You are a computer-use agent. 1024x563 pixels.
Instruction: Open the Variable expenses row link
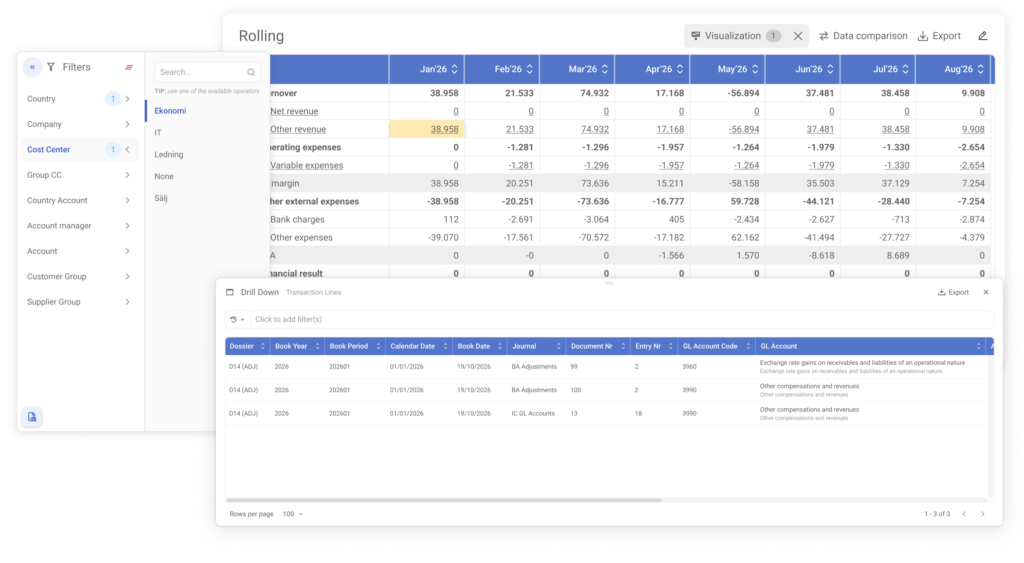(306, 165)
